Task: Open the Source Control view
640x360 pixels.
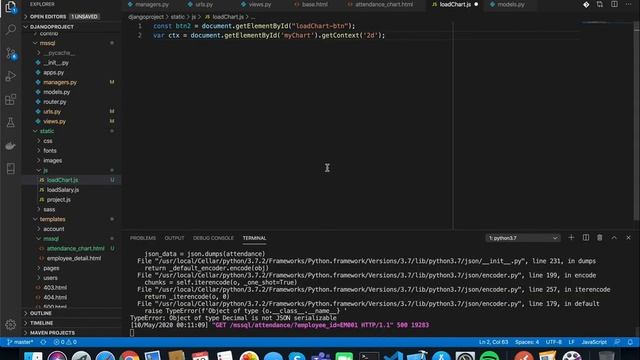Action: pyautogui.click(x=11, y=53)
